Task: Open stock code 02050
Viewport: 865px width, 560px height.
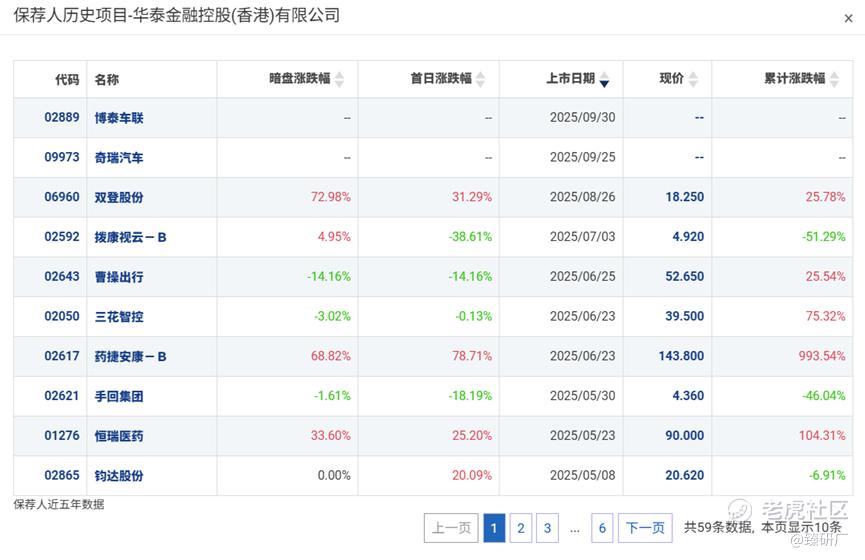Action: tap(62, 316)
